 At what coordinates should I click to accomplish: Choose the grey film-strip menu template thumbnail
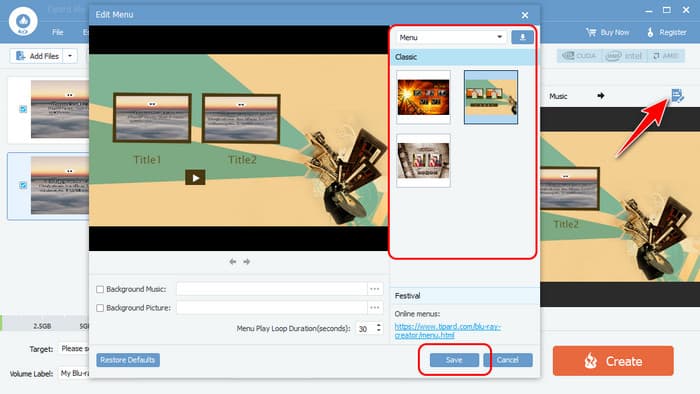(423, 160)
